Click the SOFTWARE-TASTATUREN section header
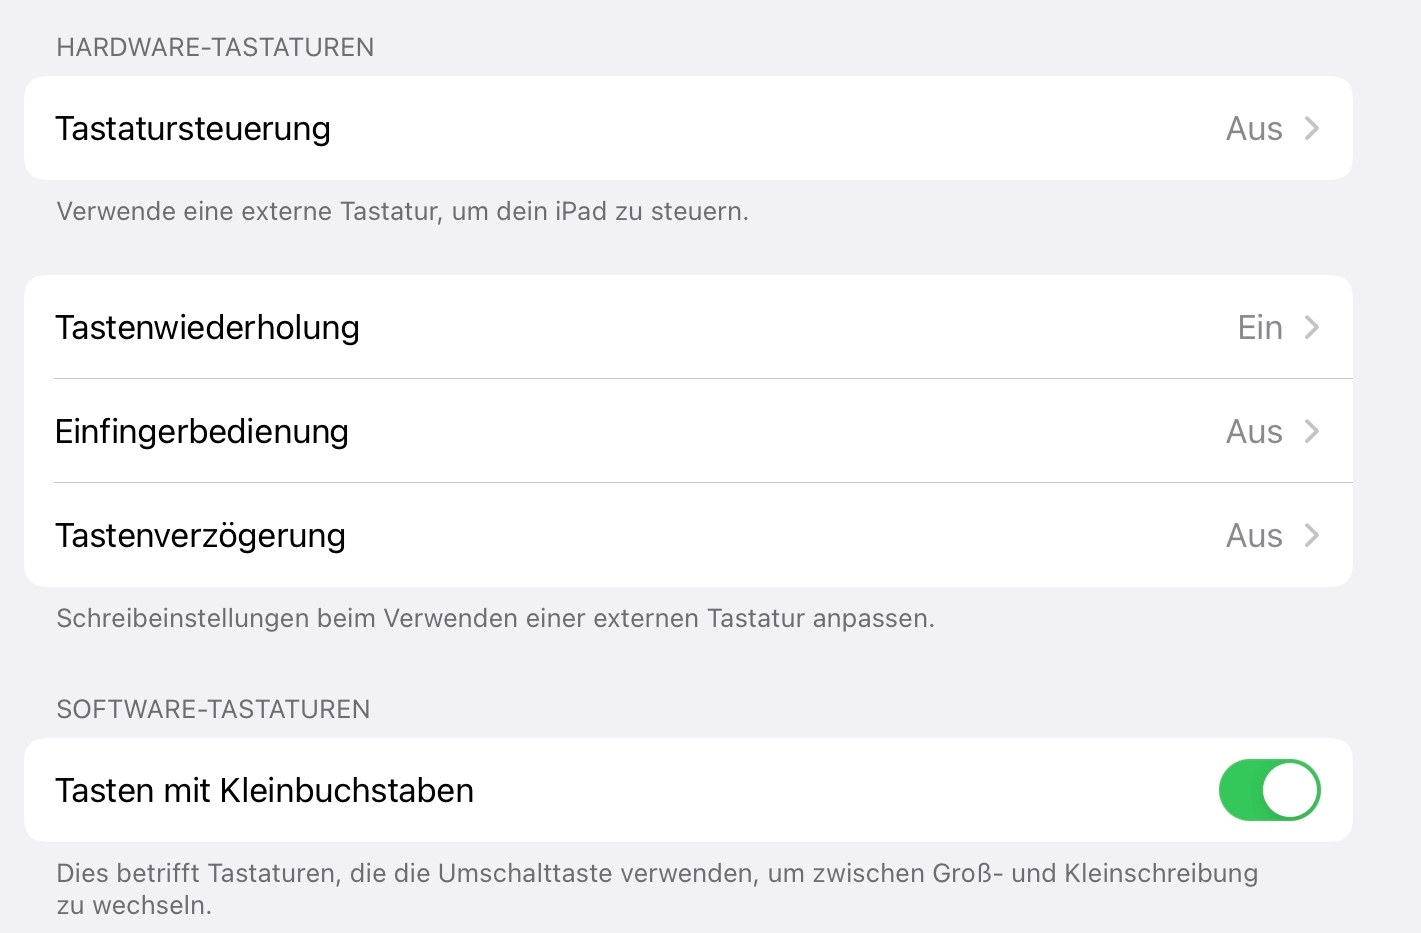 point(213,710)
